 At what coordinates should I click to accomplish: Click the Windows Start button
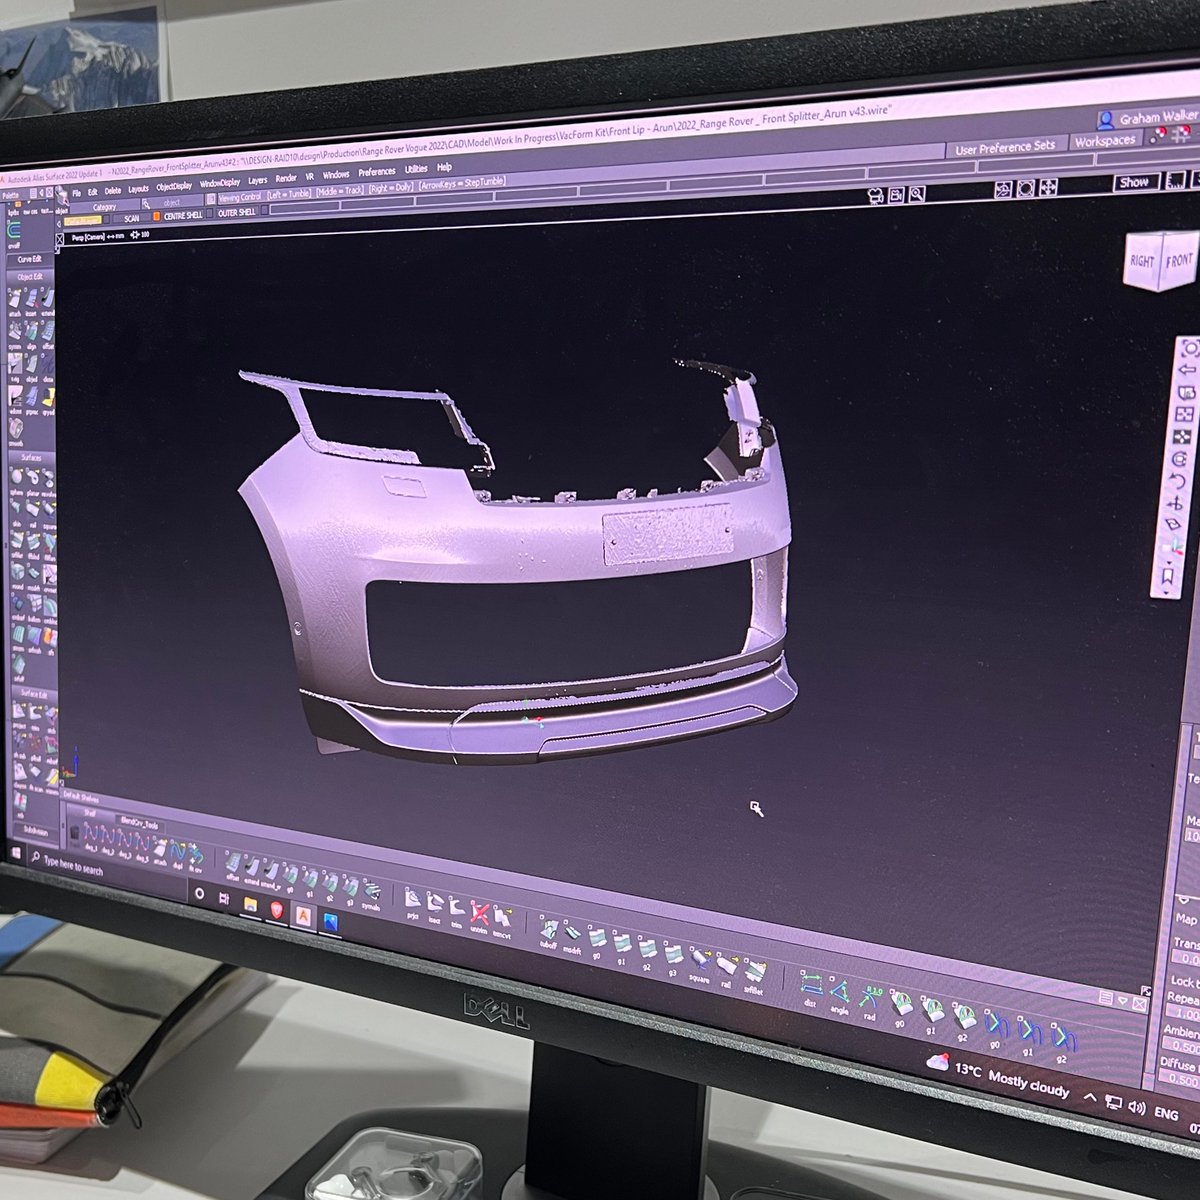[x=16, y=853]
